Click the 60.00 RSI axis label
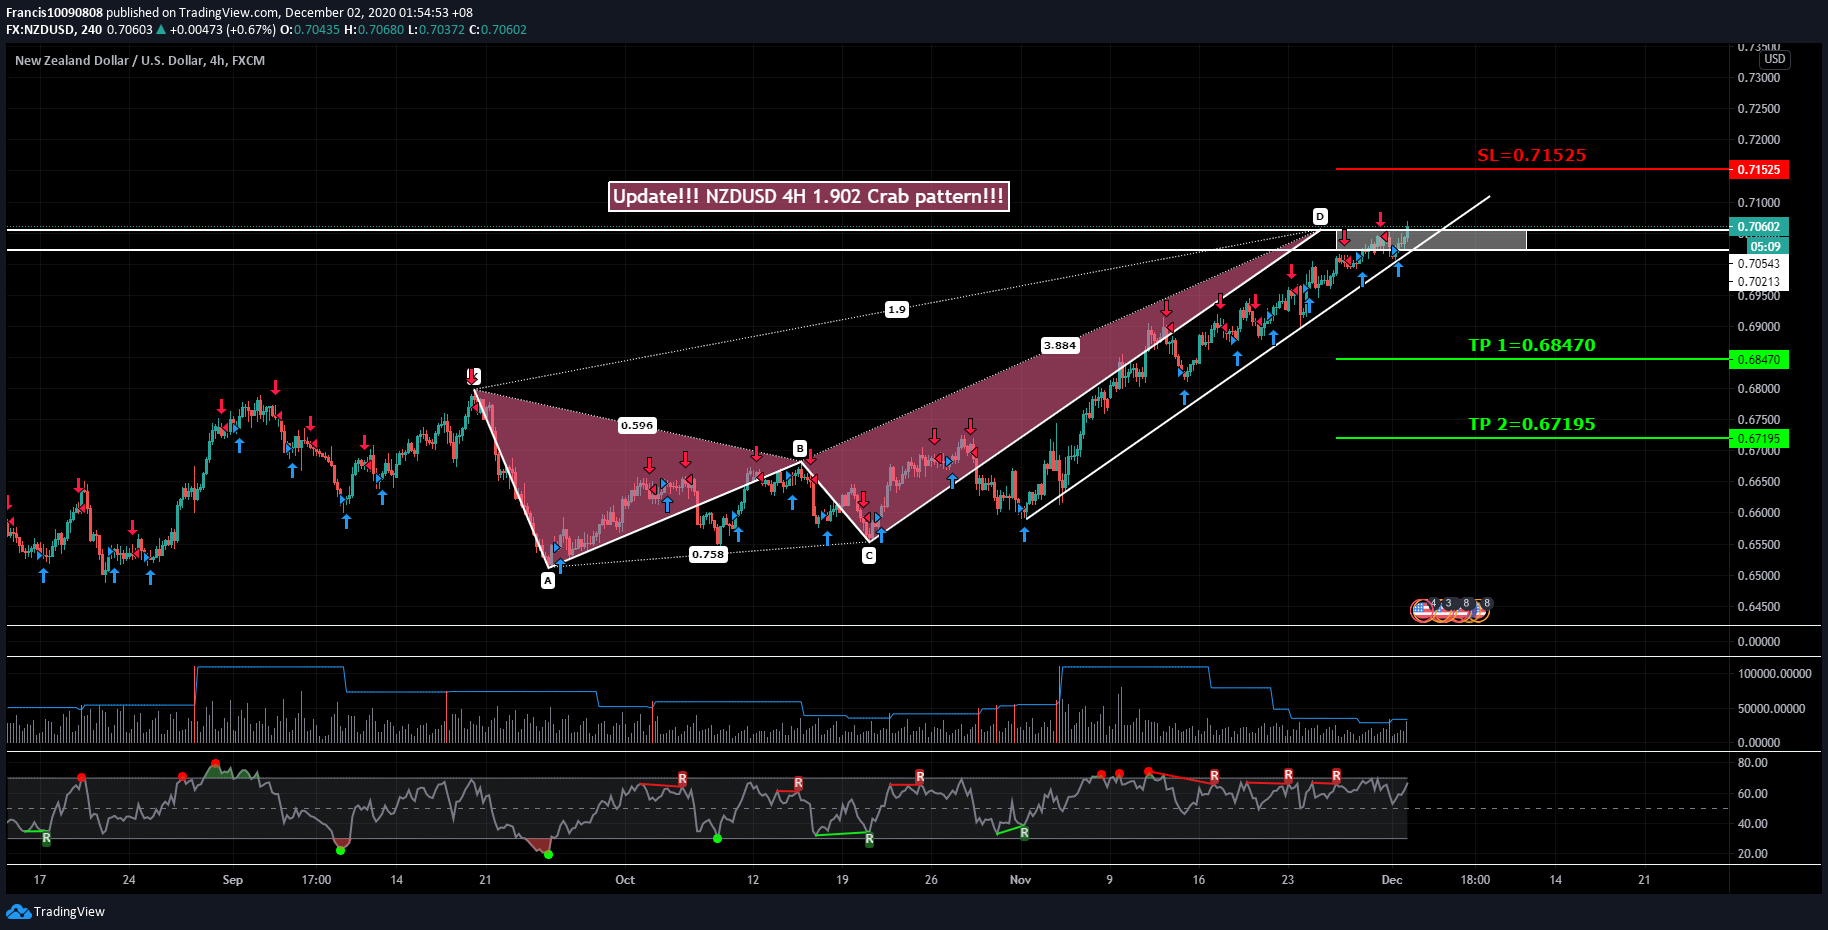This screenshot has height=930, width=1828. (1753, 794)
